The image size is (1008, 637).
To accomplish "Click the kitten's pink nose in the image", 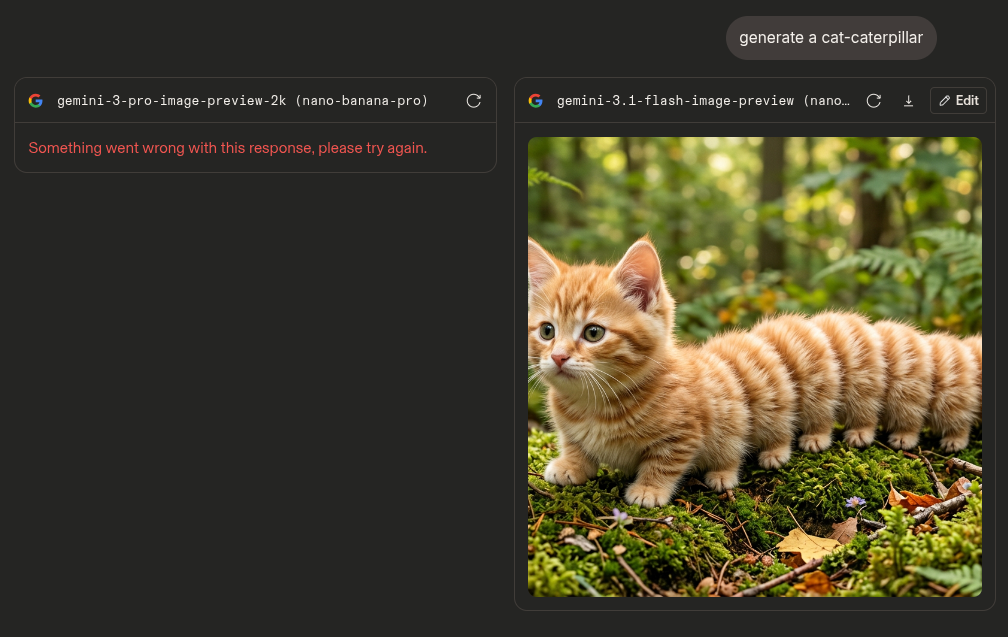I will pos(560,358).
